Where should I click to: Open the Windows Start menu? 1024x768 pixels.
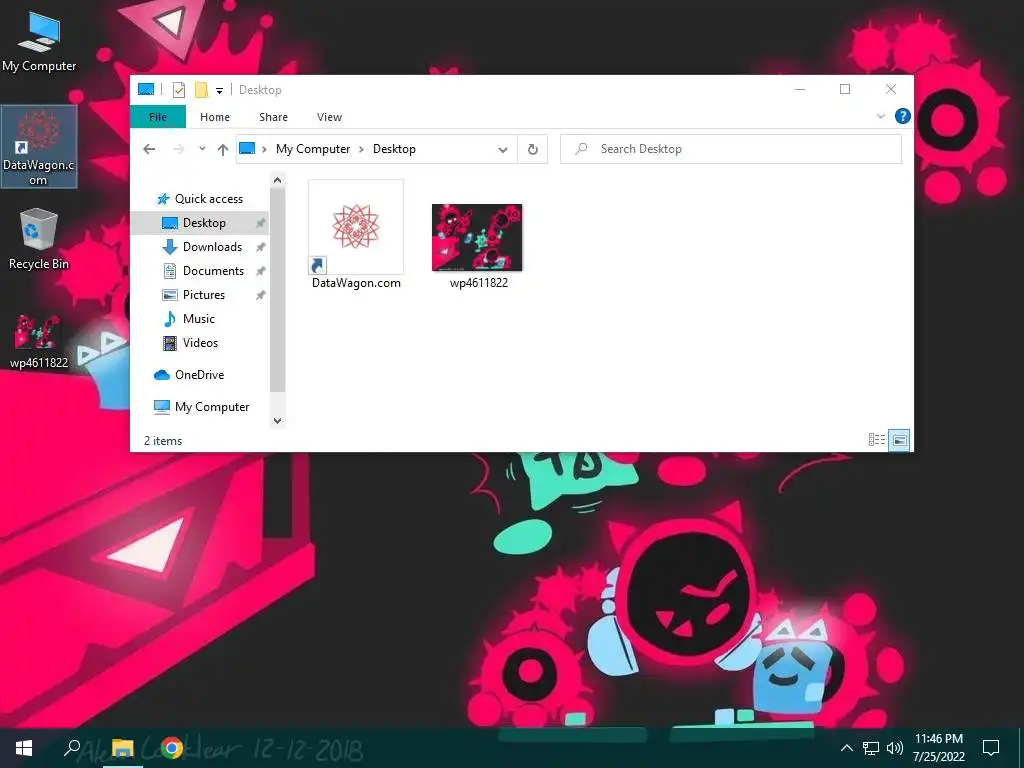click(24, 748)
